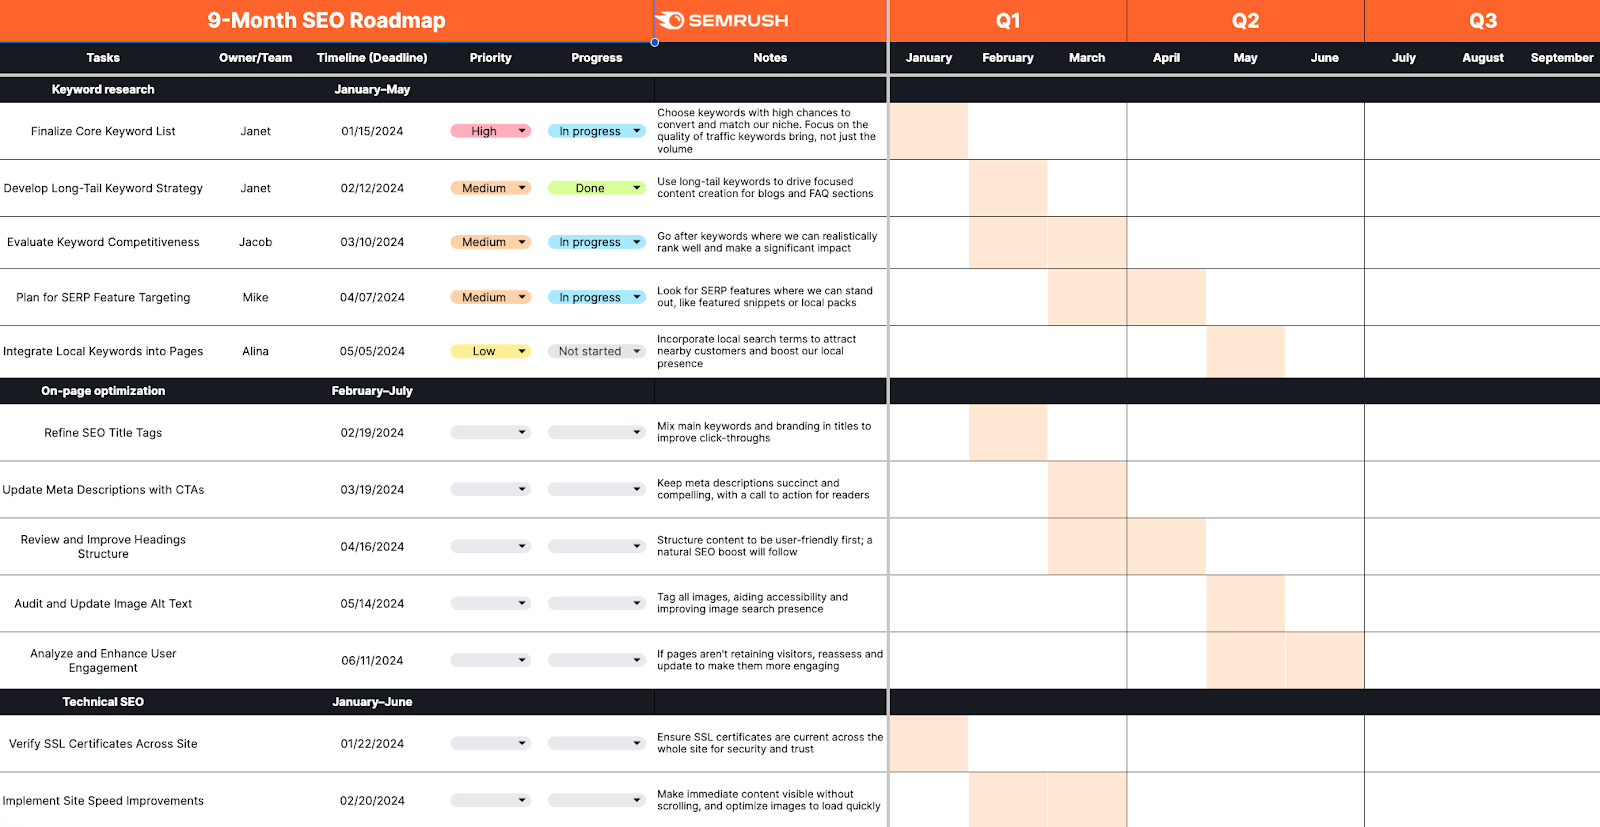Click the 01/15/2024 deadline cell
This screenshot has height=827, width=1600.
(x=372, y=131)
